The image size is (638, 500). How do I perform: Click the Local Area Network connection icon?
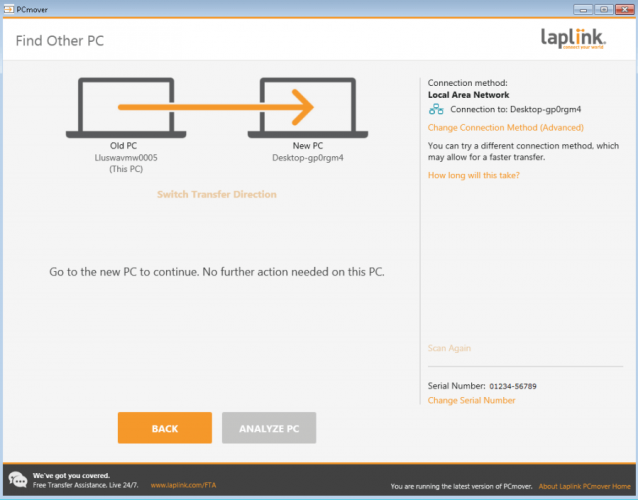(x=436, y=109)
